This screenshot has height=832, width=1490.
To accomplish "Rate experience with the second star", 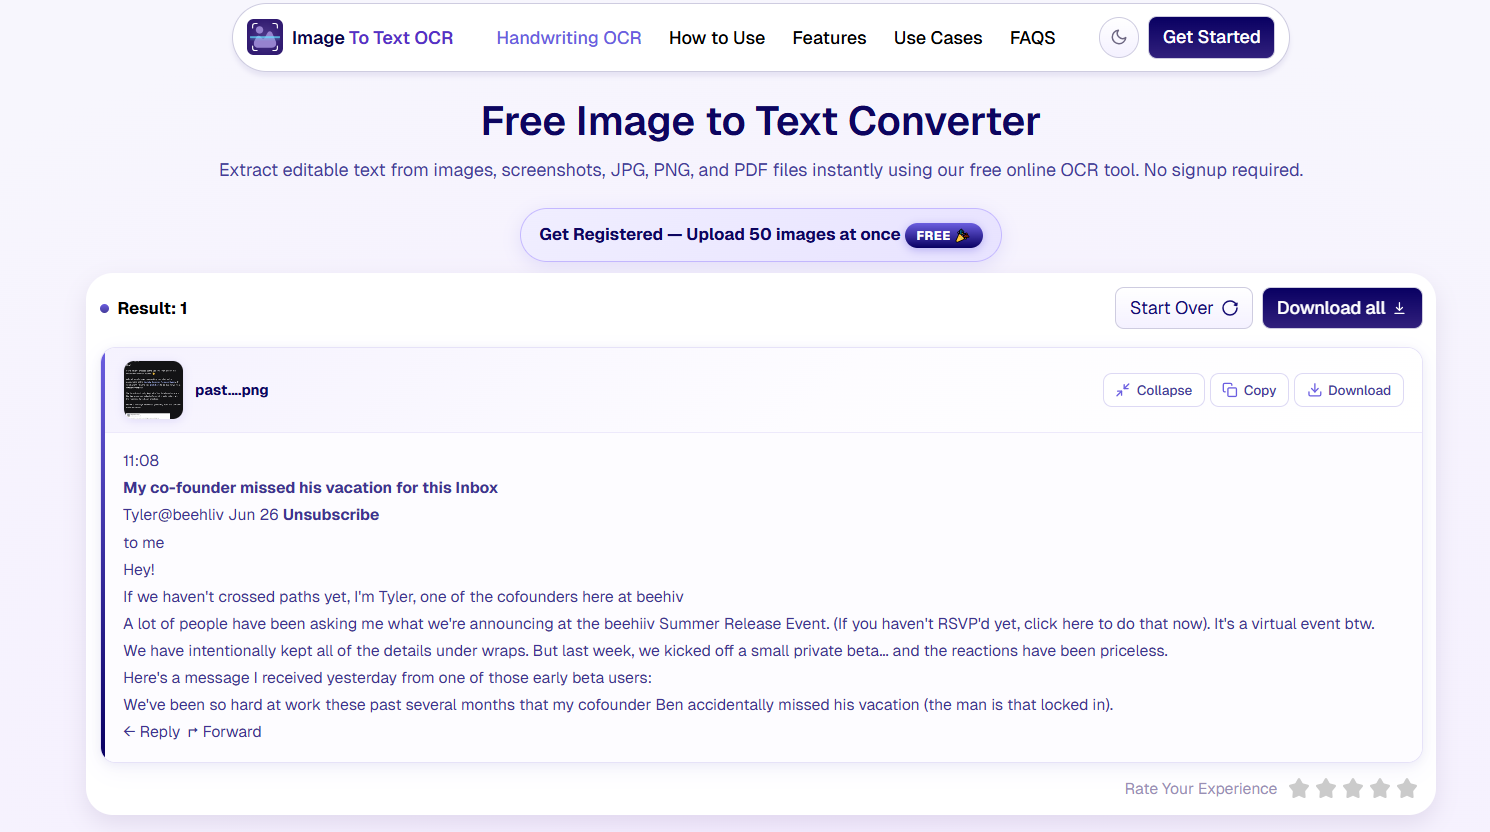I will [1326, 789].
